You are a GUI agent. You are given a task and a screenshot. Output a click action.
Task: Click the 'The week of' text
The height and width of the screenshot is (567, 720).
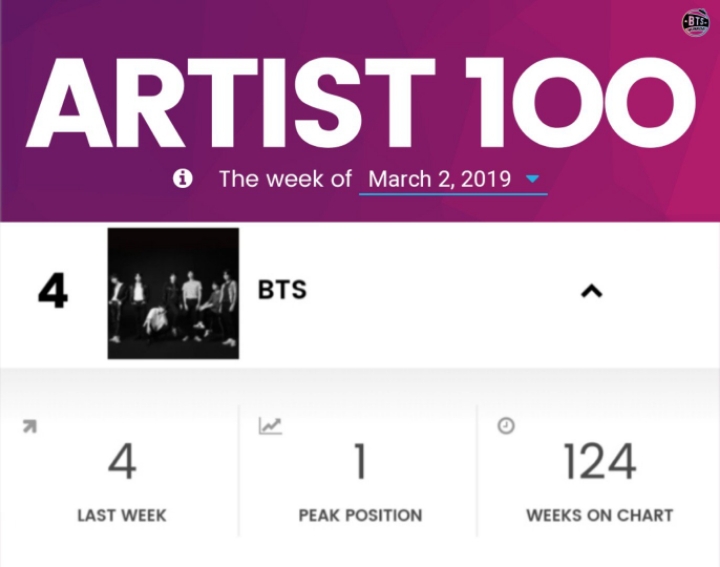[285, 179]
